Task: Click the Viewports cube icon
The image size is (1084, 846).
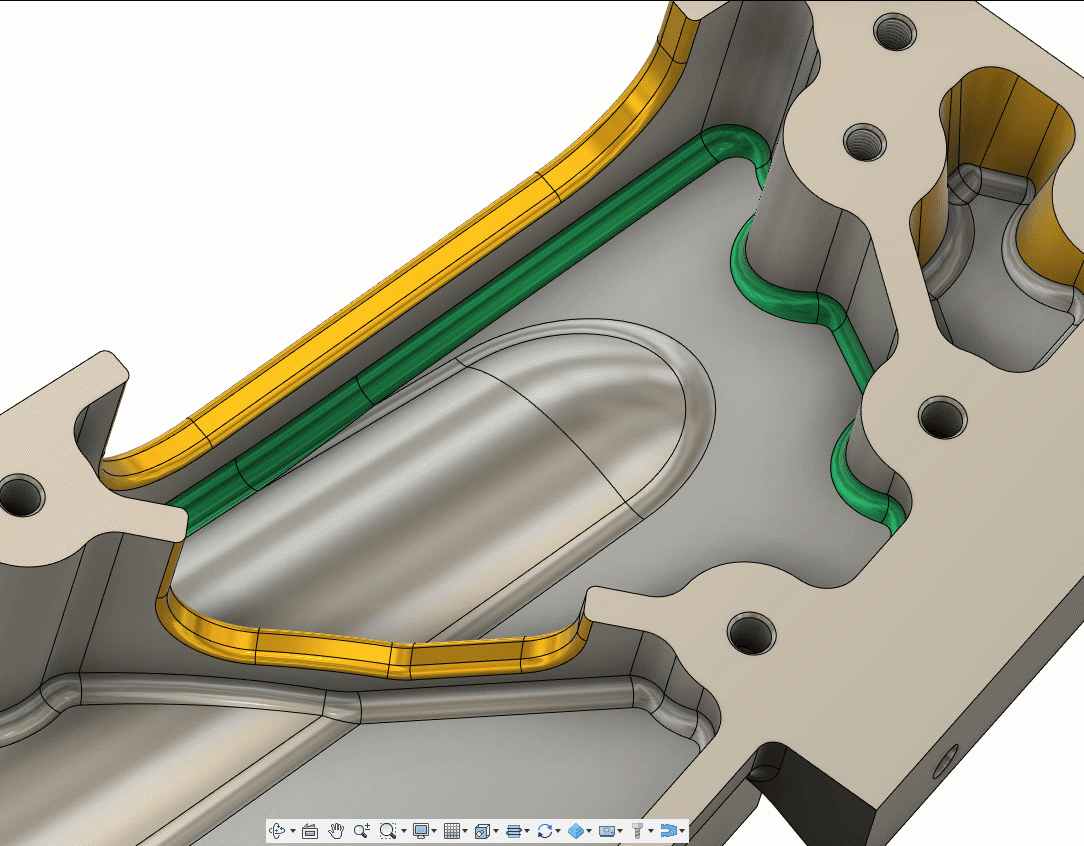Action: [x=483, y=831]
